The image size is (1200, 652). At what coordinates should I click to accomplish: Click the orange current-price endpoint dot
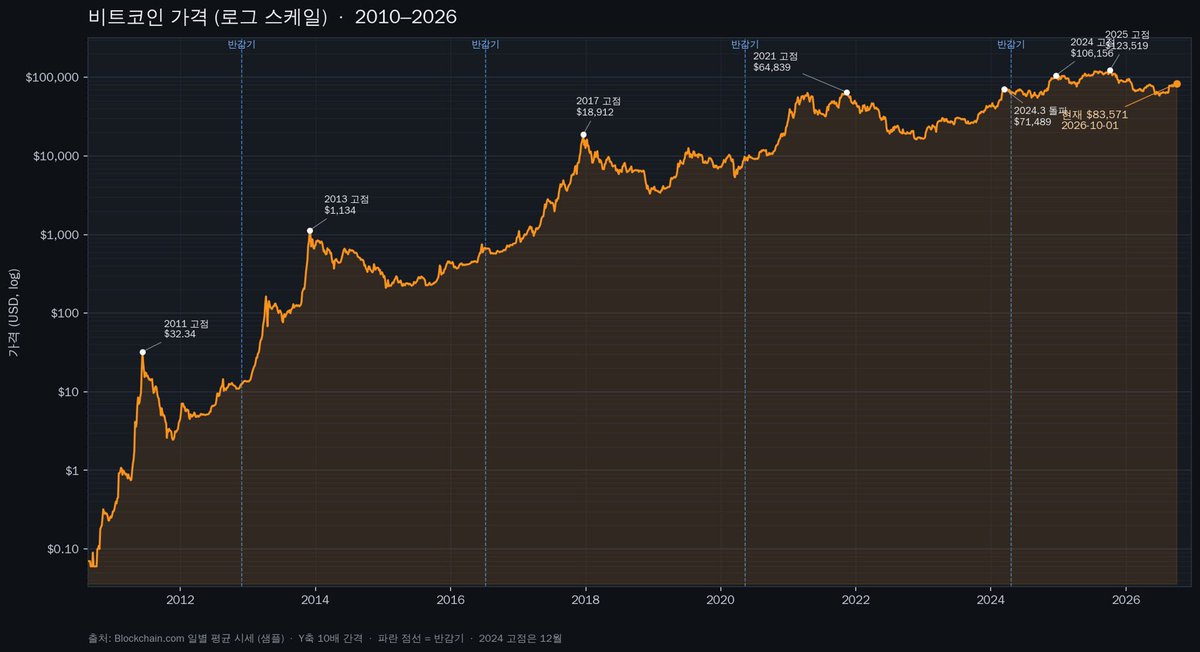coord(1177,84)
